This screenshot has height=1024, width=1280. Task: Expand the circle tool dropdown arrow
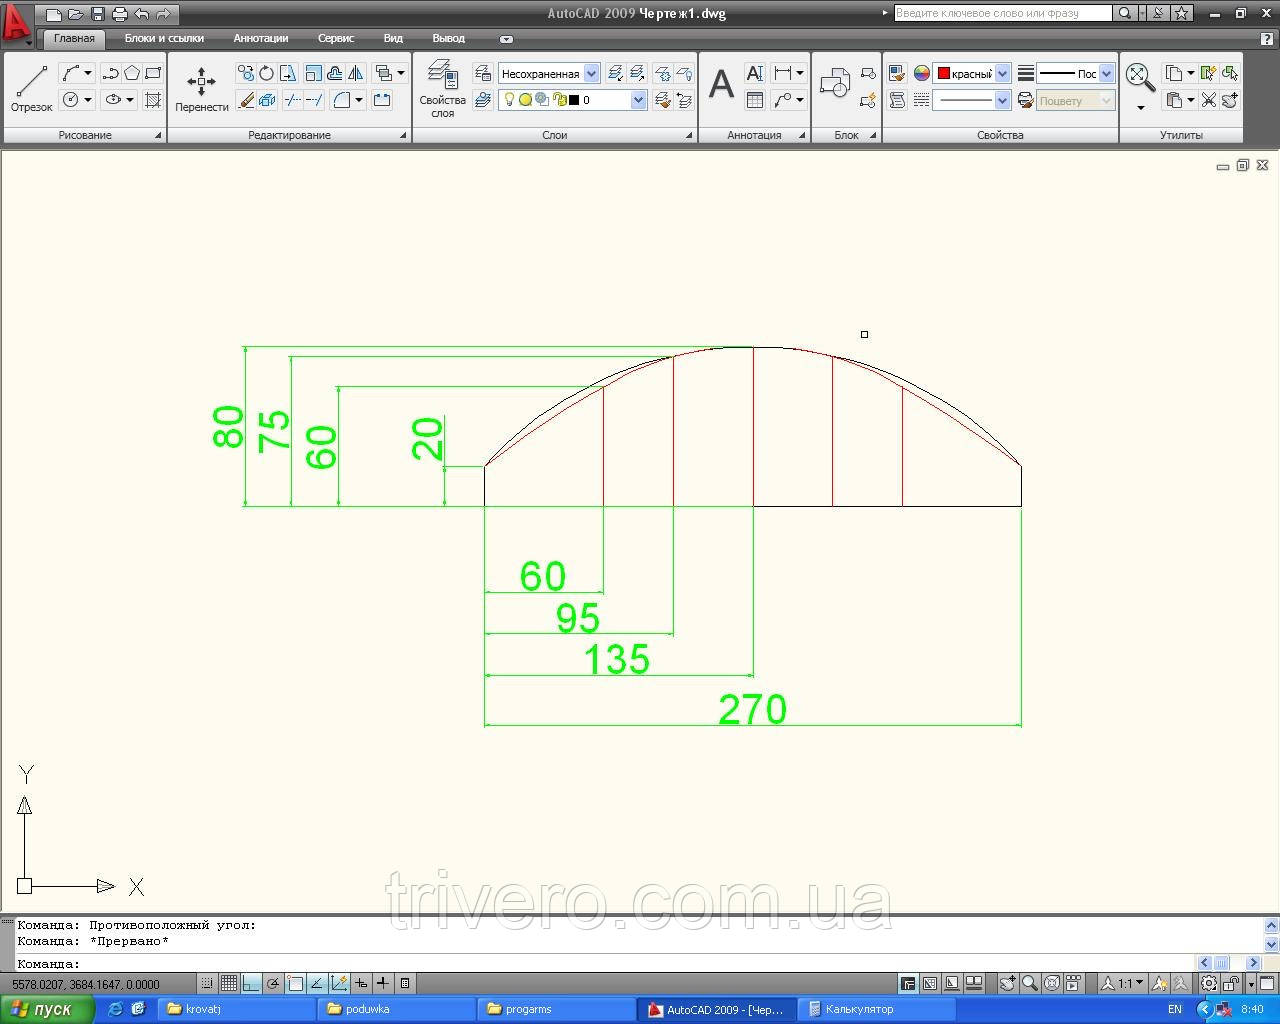(88, 100)
